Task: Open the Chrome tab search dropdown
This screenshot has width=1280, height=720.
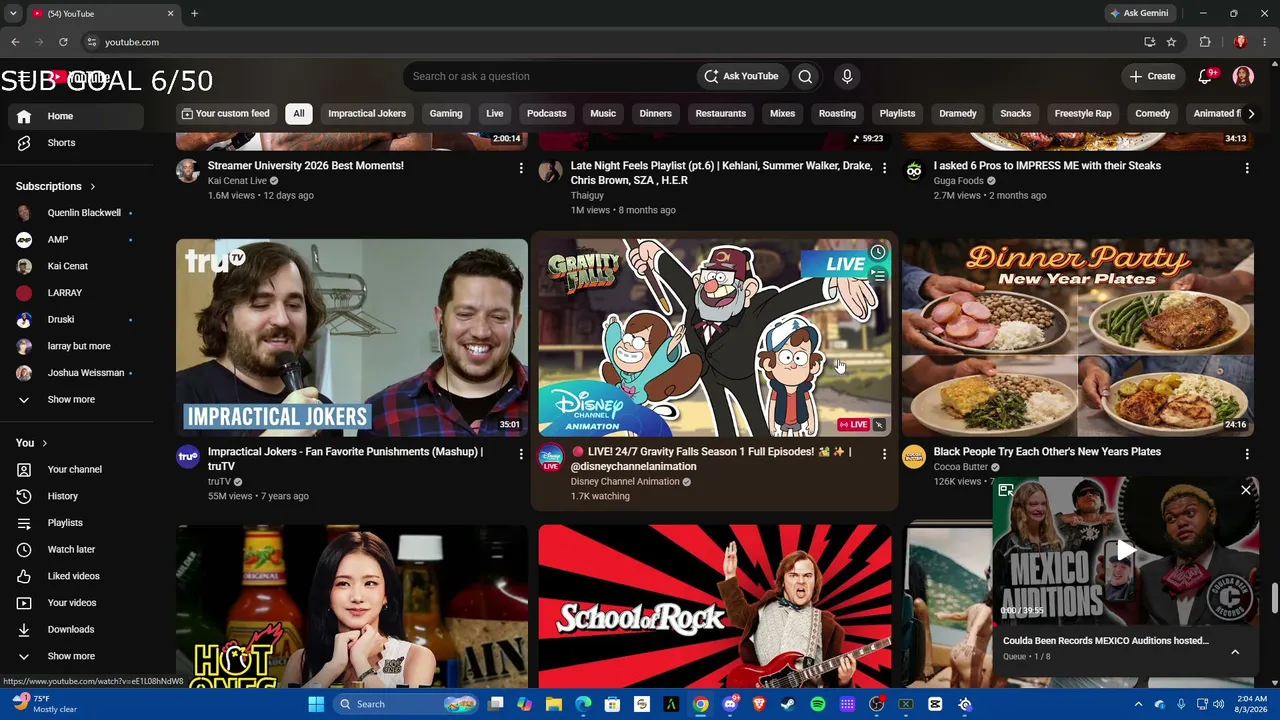Action: click(13, 13)
